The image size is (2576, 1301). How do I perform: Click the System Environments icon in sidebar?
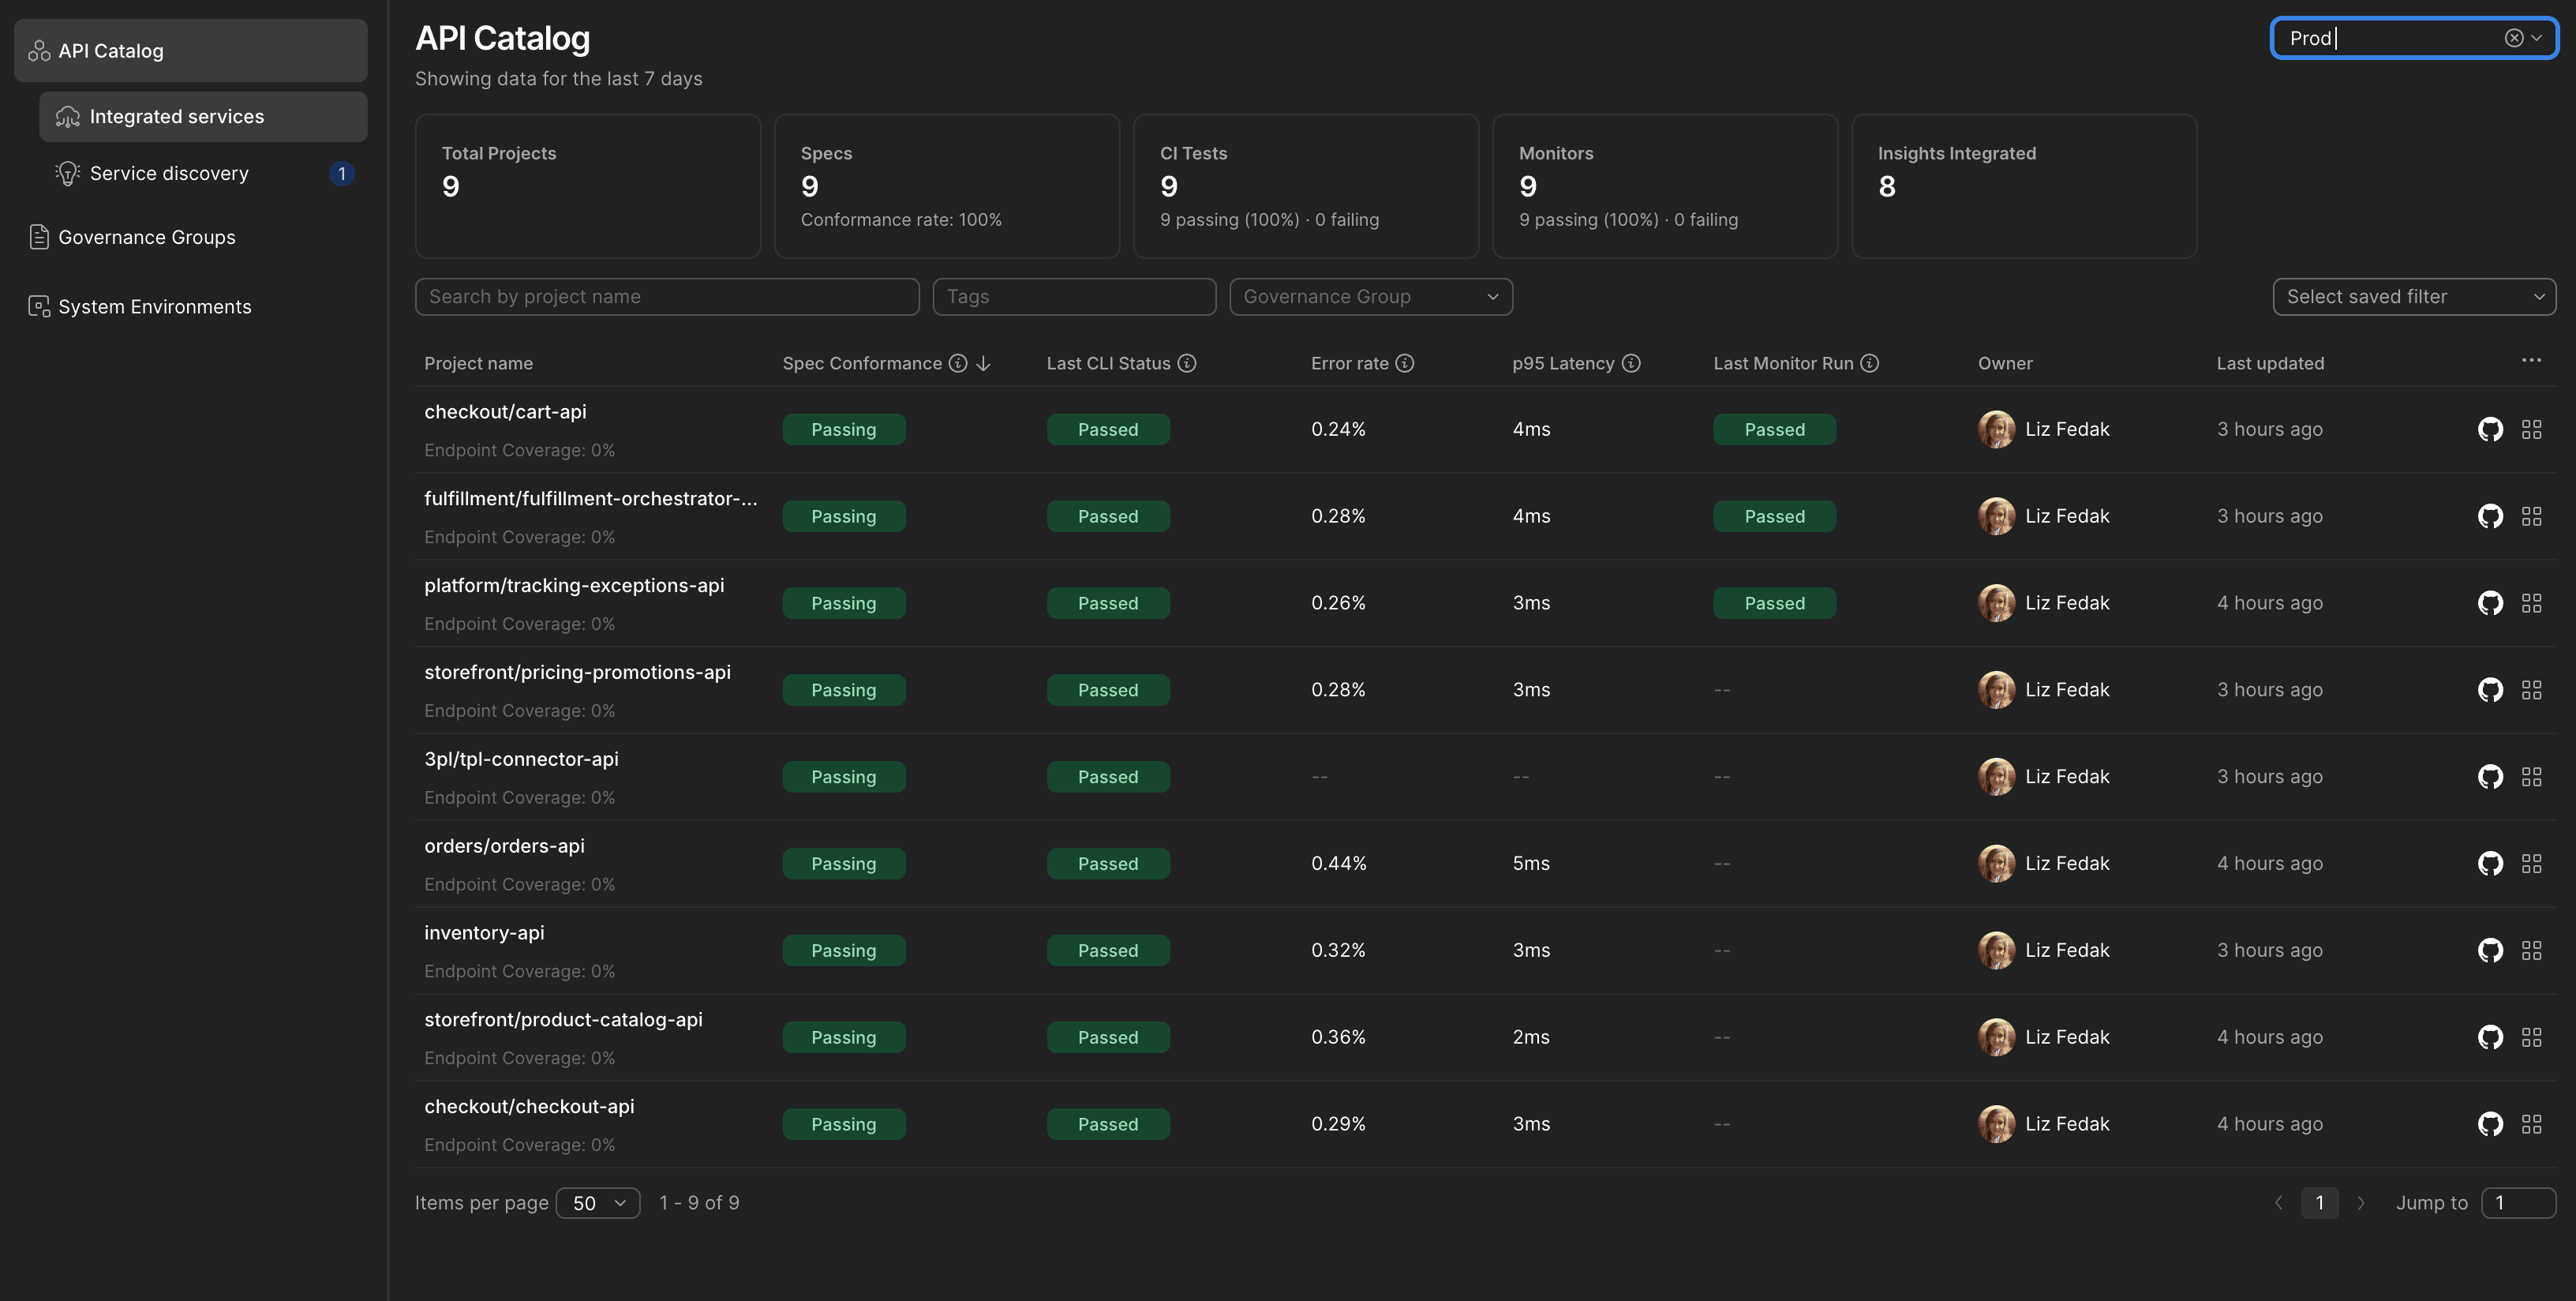pos(38,306)
